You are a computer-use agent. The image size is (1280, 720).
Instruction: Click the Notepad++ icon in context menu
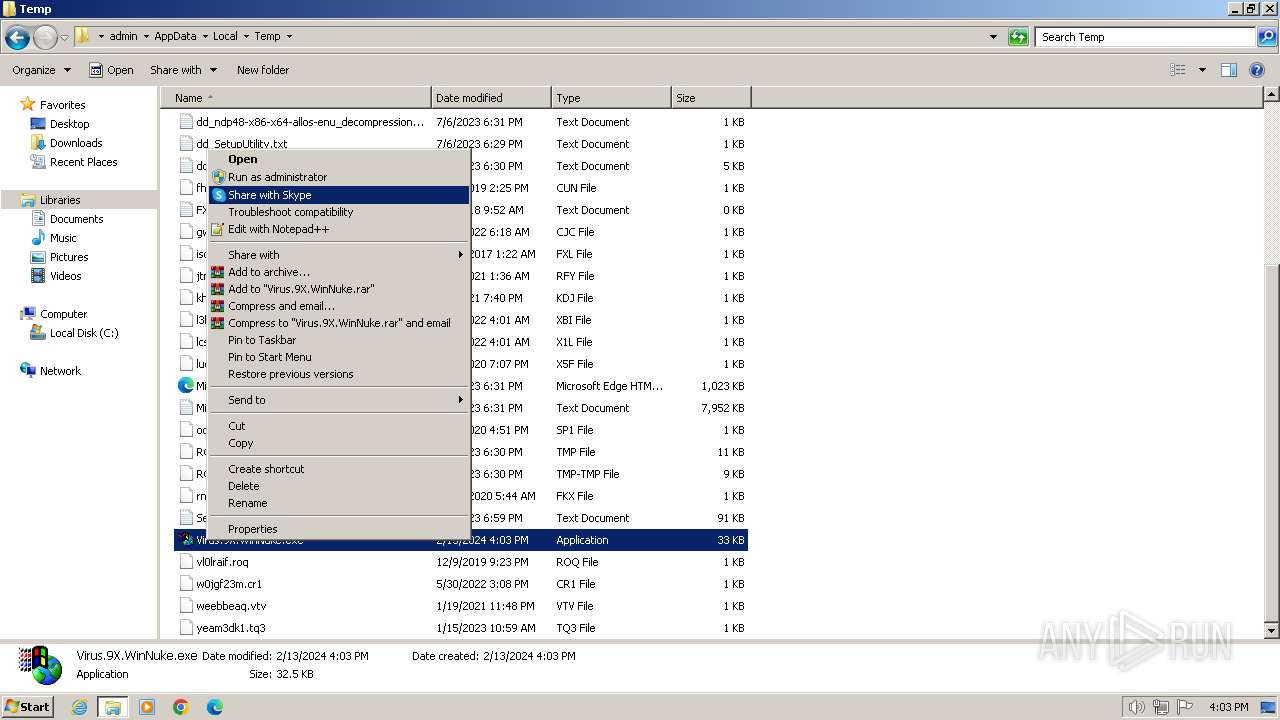(218, 229)
